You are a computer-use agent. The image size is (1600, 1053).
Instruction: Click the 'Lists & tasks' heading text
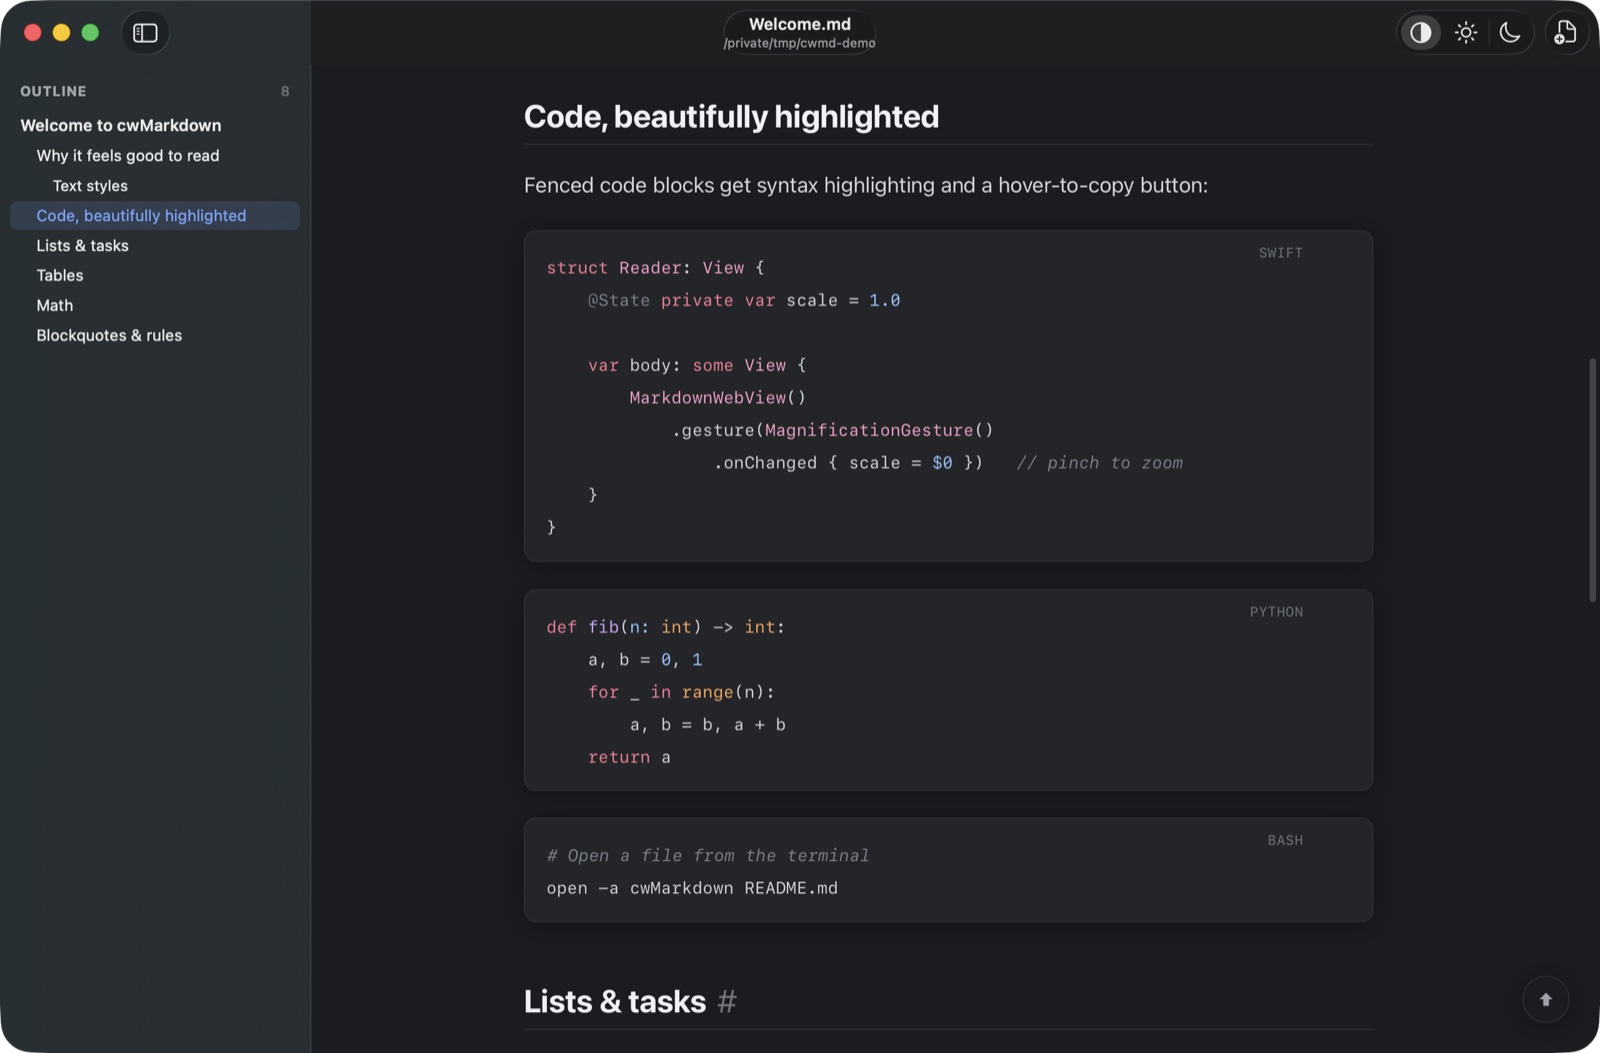click(x=615, y=1001)
